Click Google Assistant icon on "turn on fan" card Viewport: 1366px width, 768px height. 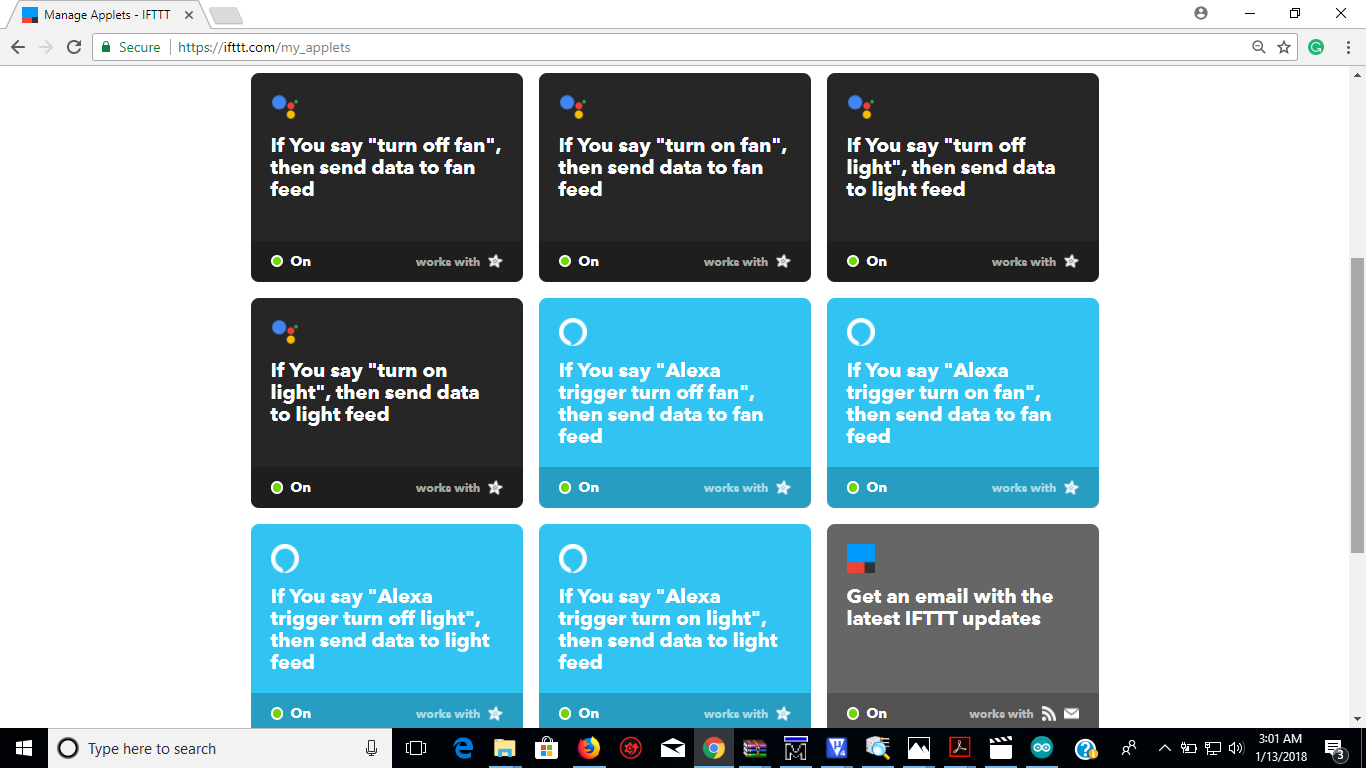point(572,106)
